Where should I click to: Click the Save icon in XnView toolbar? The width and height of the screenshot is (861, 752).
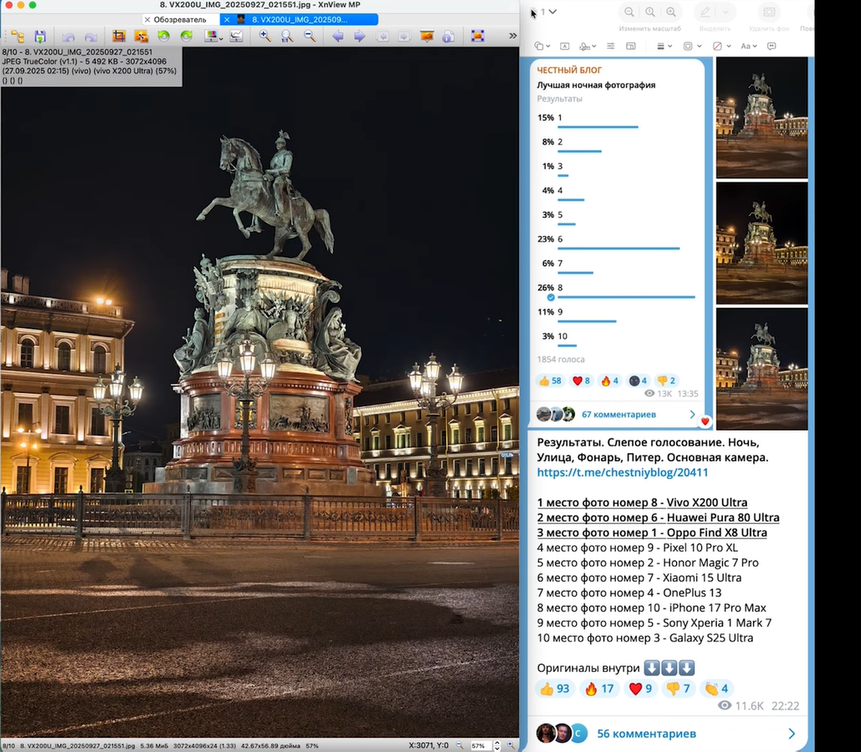pyautogui.click(x=40, y=36)
